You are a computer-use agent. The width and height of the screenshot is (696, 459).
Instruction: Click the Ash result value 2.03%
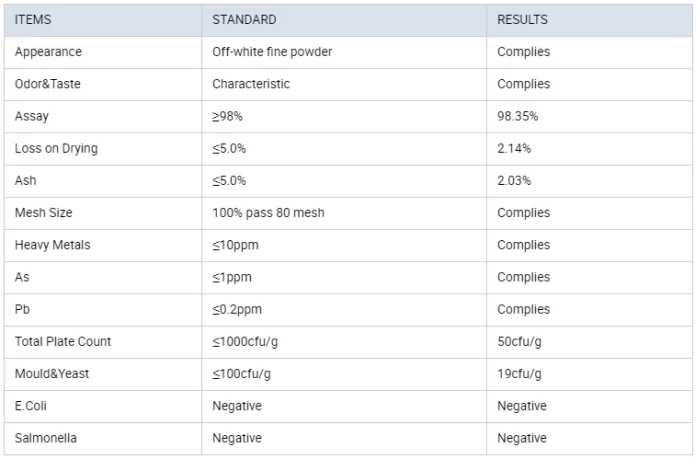point(514,181)
